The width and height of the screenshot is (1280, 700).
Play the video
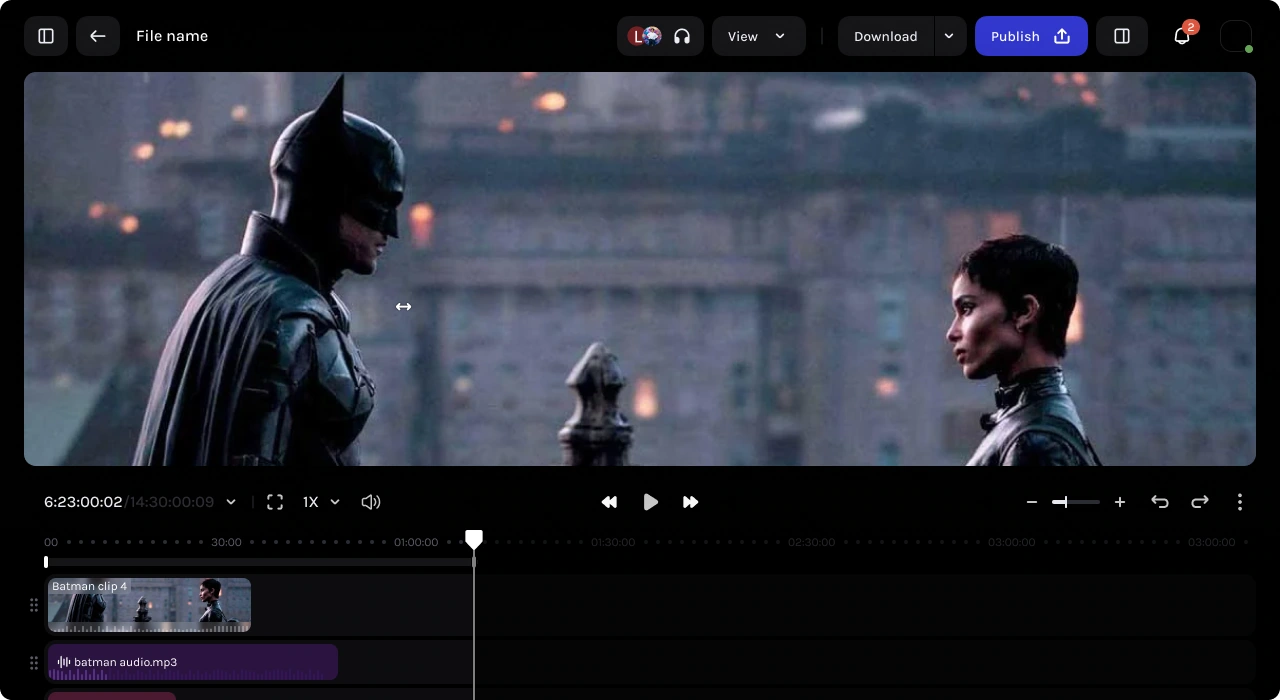[650, 502]
